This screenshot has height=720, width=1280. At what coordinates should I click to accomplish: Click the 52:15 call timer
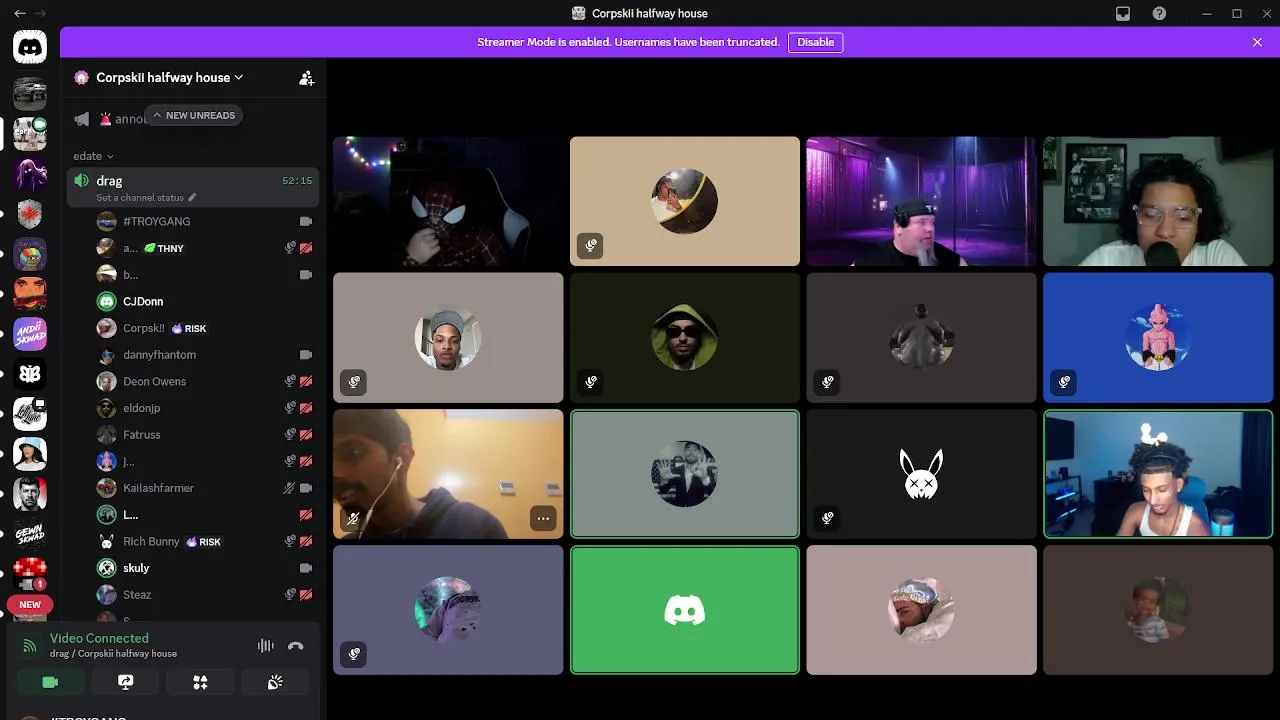297,181
